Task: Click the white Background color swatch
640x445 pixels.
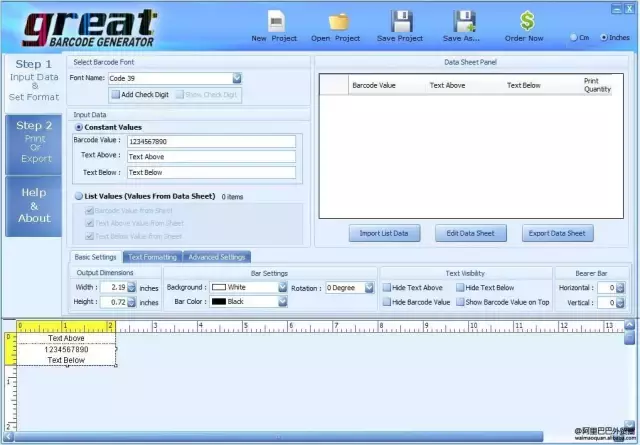Action: click(x=219, y=287)
